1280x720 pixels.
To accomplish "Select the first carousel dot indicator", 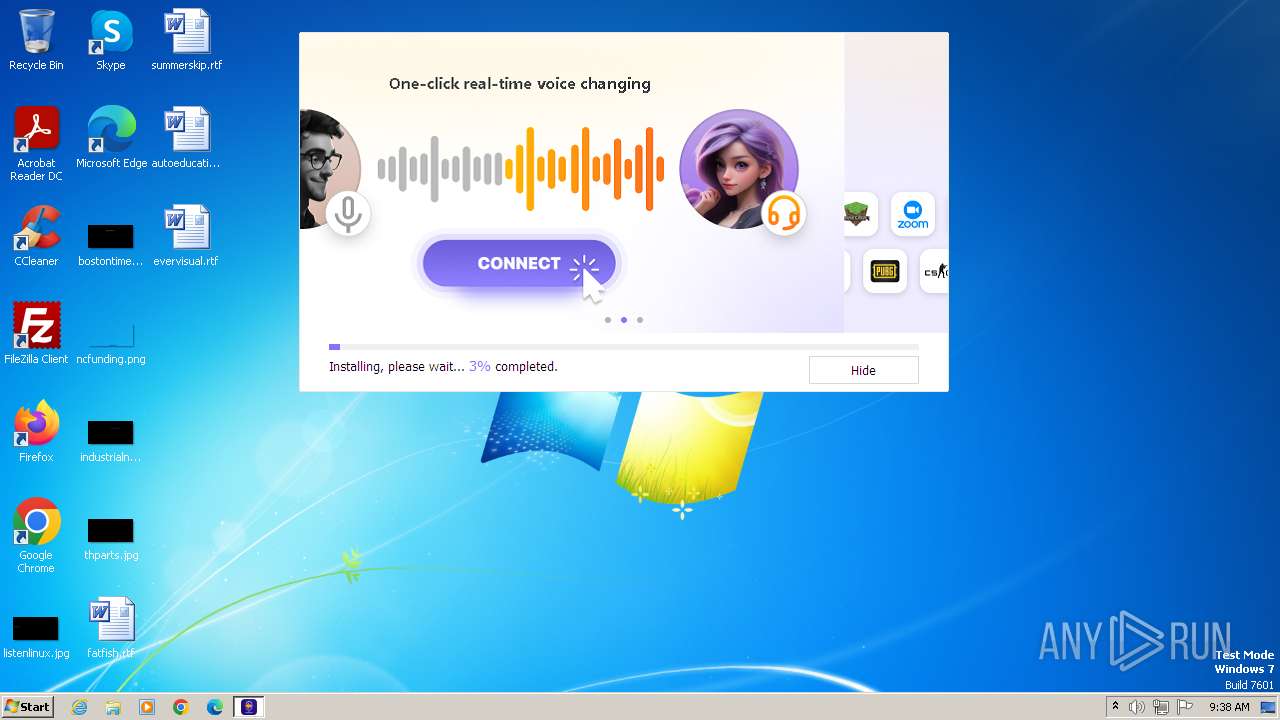I will (608, 320).
